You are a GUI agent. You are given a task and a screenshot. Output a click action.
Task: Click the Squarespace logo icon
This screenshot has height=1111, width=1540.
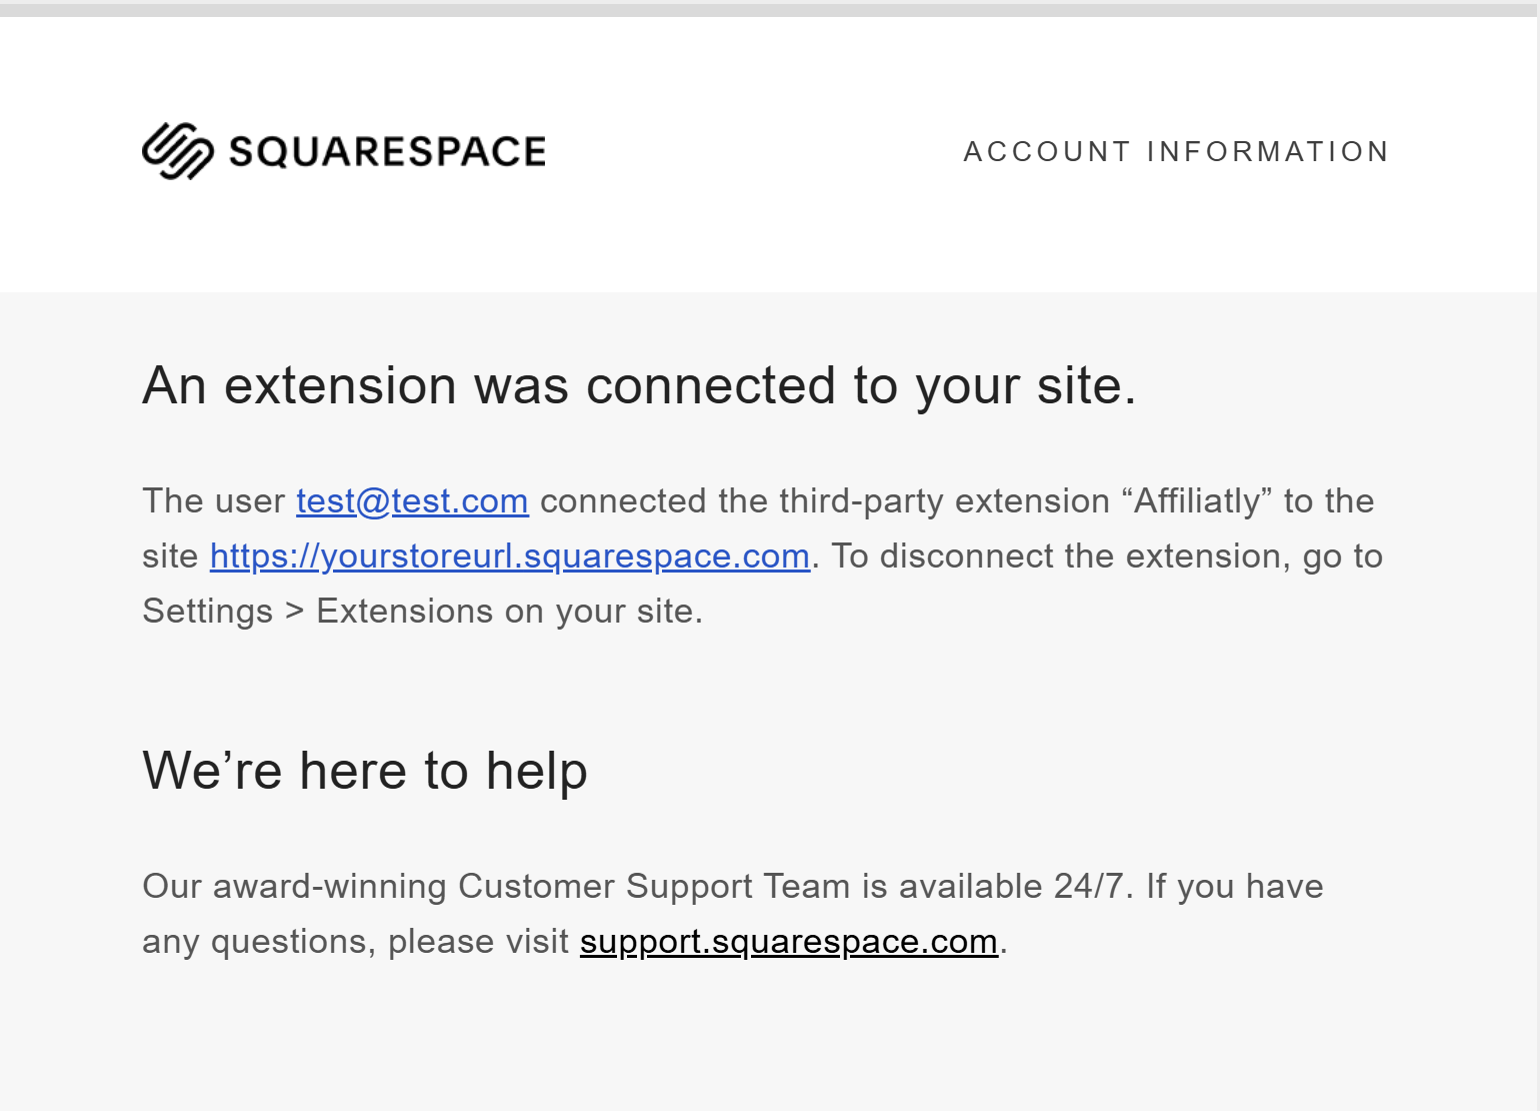pos(178,151)
